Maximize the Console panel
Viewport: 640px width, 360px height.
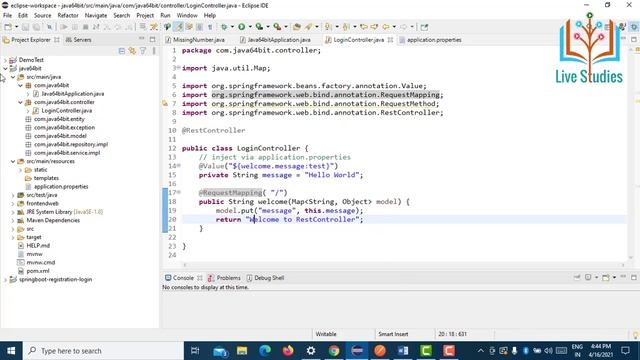coord(634,277)
